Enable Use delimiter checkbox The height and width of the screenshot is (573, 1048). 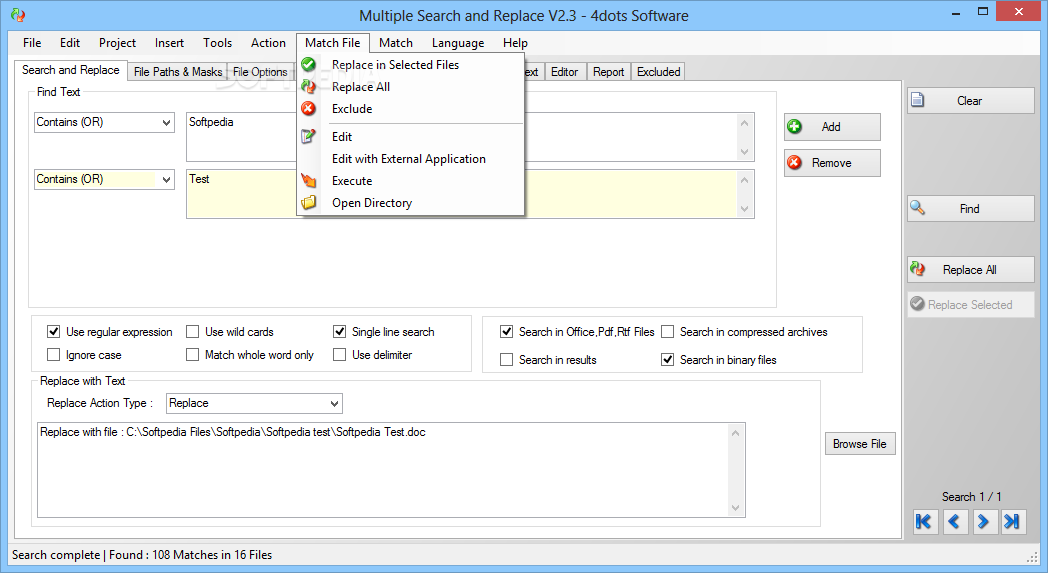340,354
